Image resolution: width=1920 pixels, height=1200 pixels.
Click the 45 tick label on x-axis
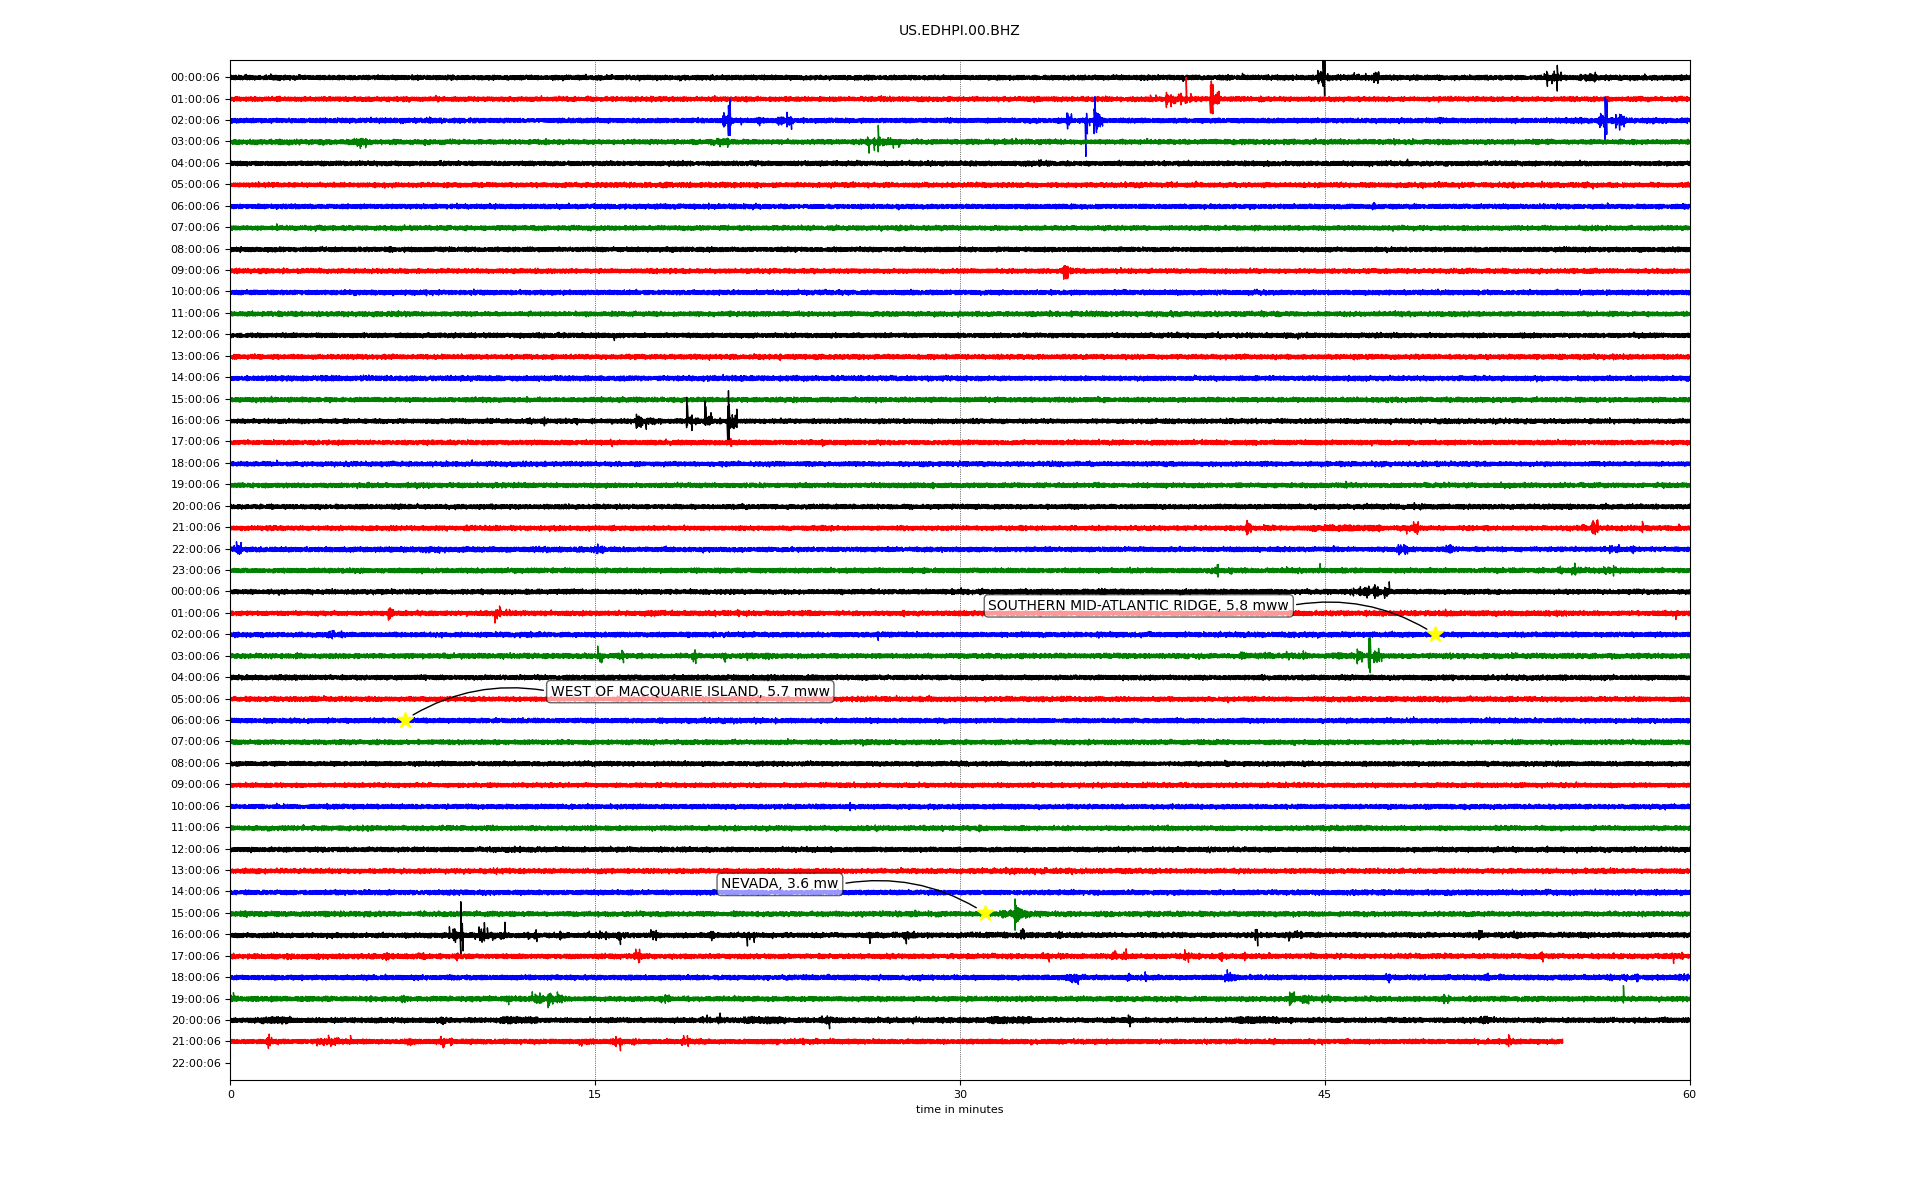point(1325,1094)
